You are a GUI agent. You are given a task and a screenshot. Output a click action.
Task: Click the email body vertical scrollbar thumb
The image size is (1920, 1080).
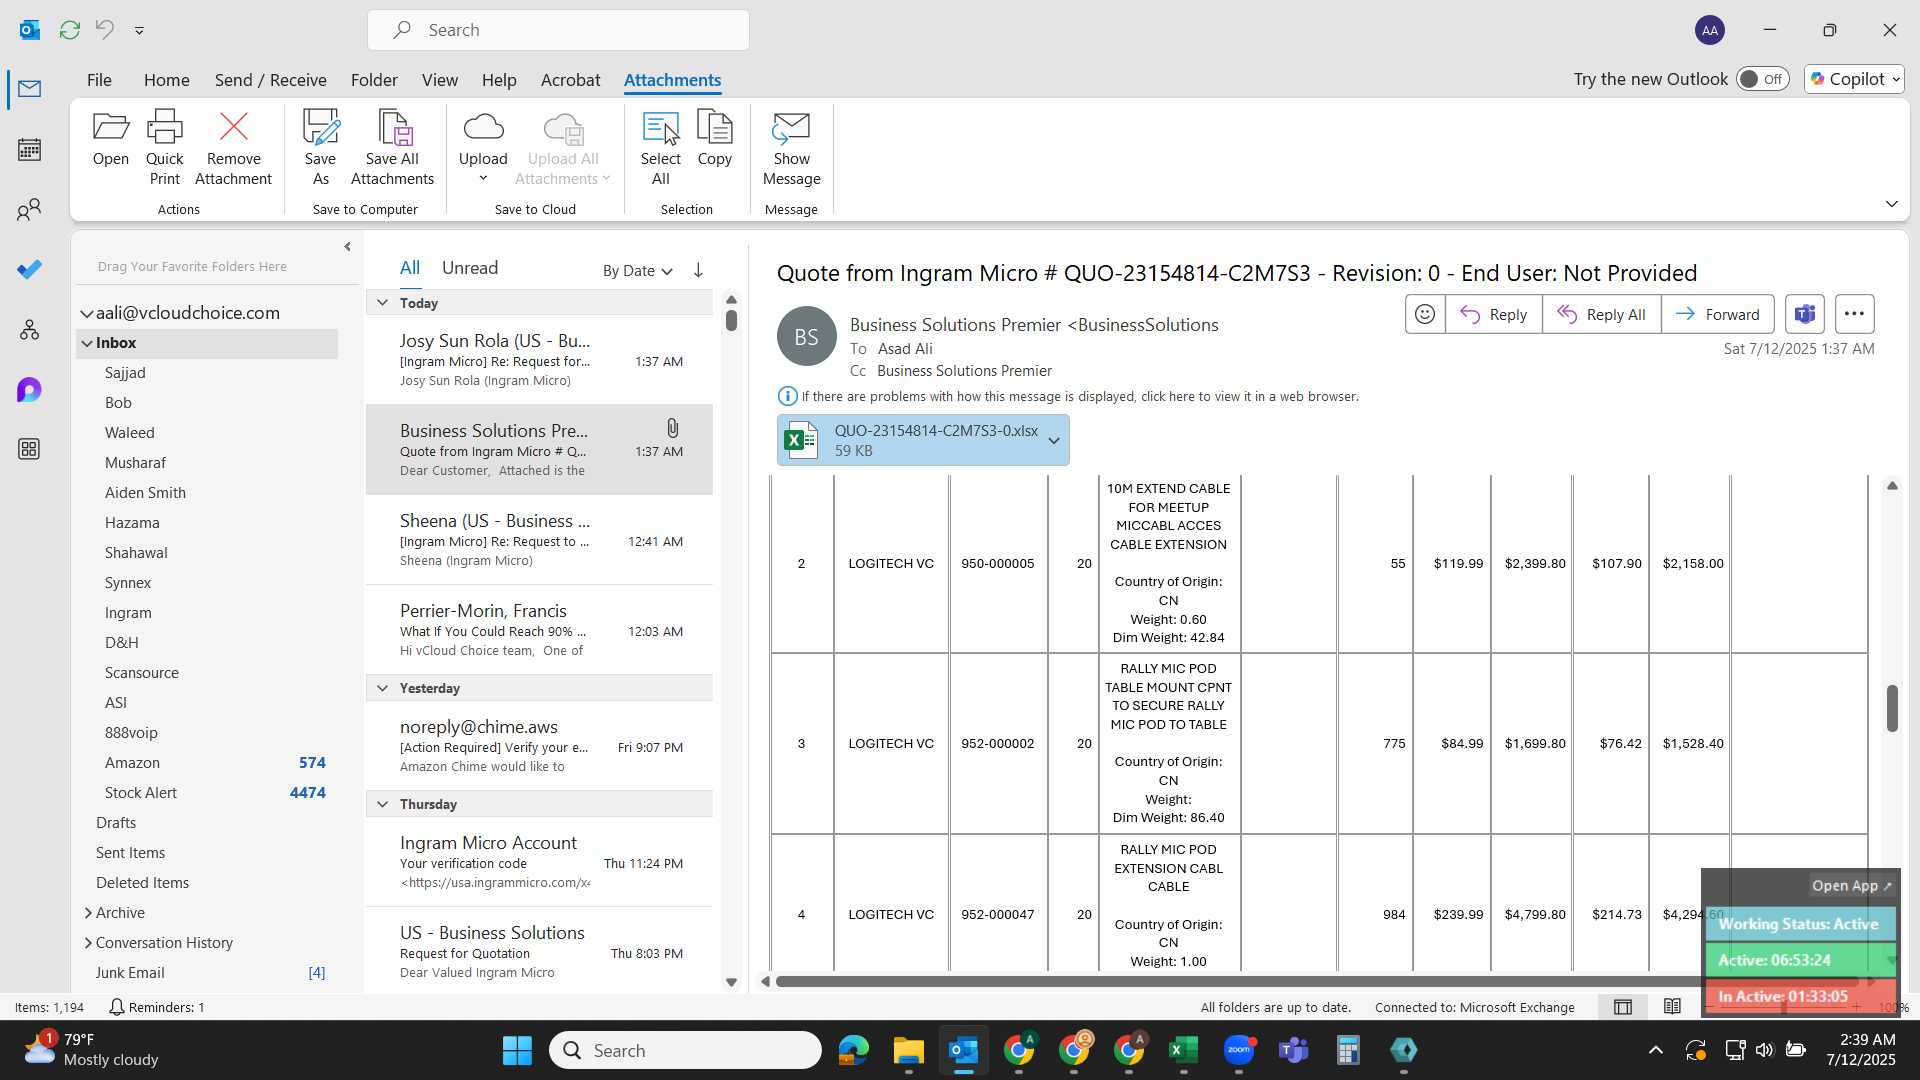pyautogui.click(x=1891, y=708)
